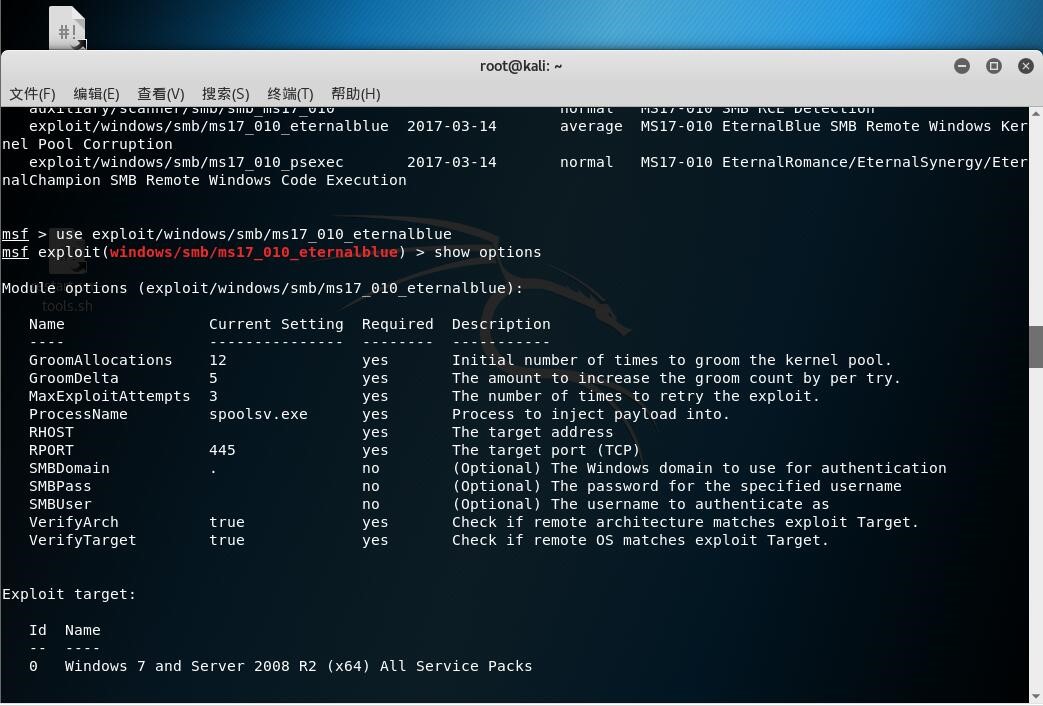
Task: Click the GroomAllocations option name
Action: [x=100, y=360]
